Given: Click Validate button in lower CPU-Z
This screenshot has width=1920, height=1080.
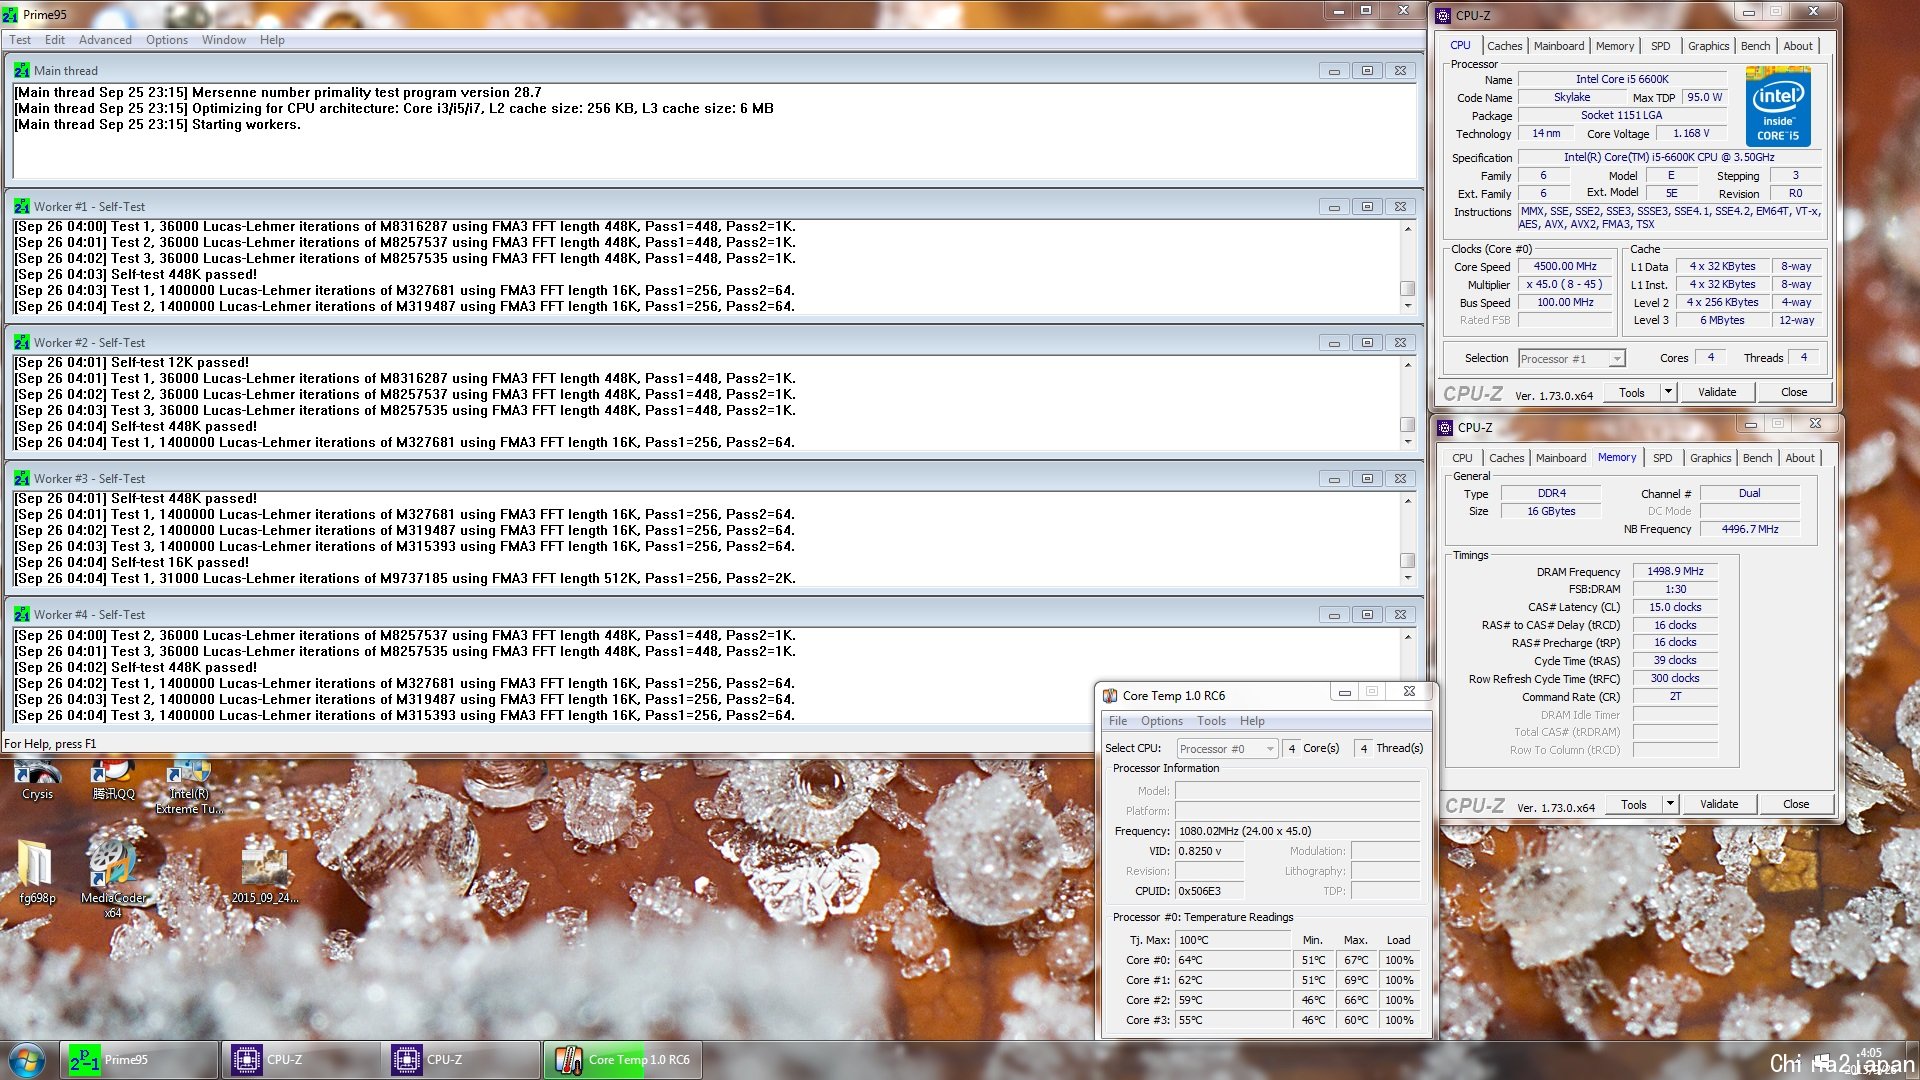Looking at the screenshot, I should (x=1719, y=804).
